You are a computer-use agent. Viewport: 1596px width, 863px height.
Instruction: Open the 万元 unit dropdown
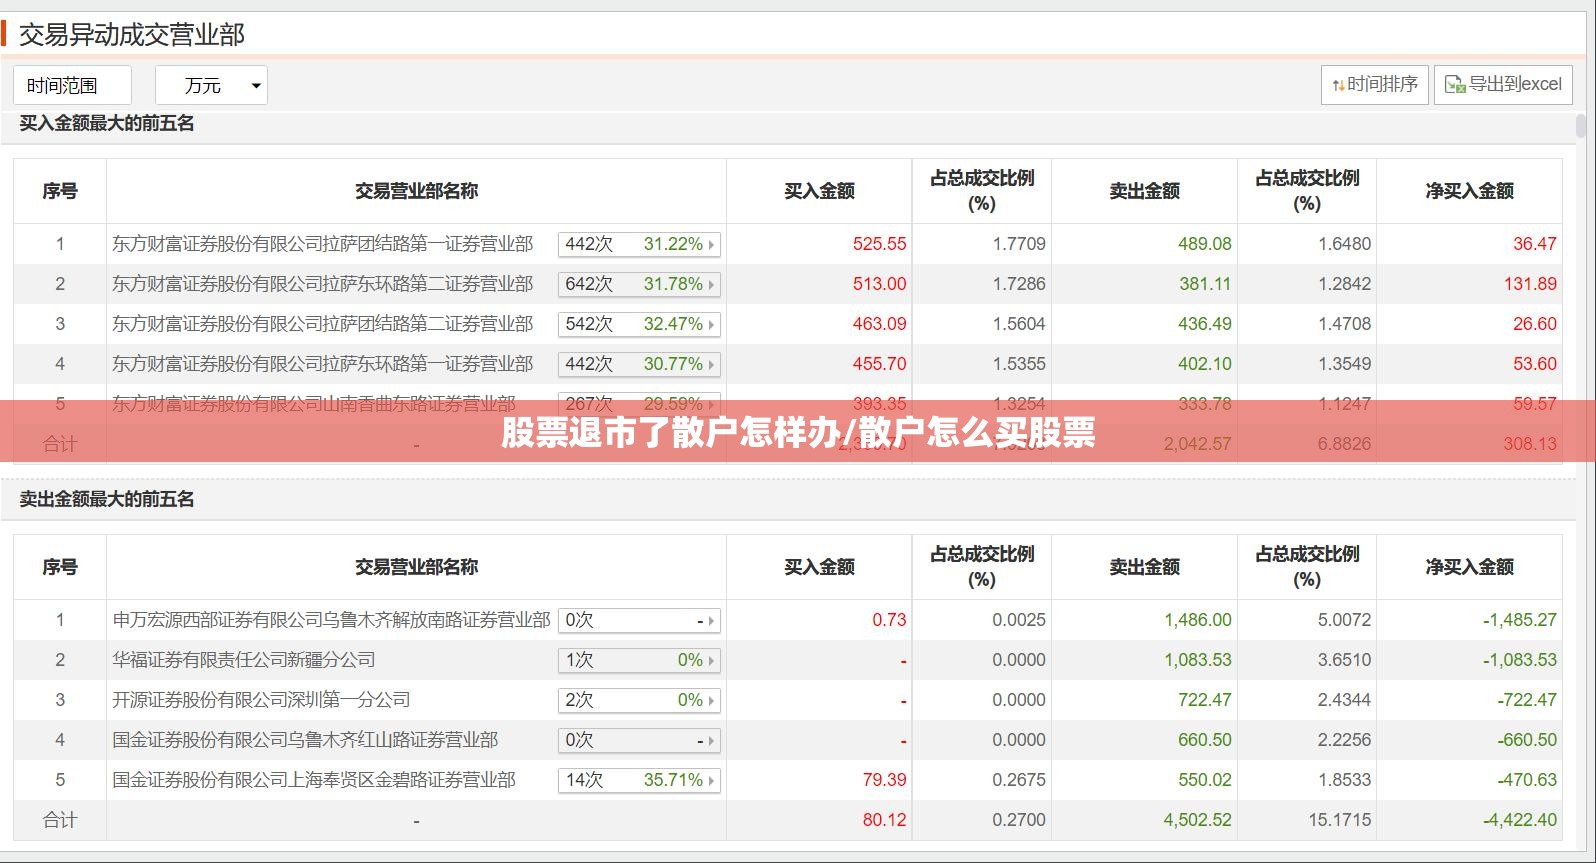(211, 86)
